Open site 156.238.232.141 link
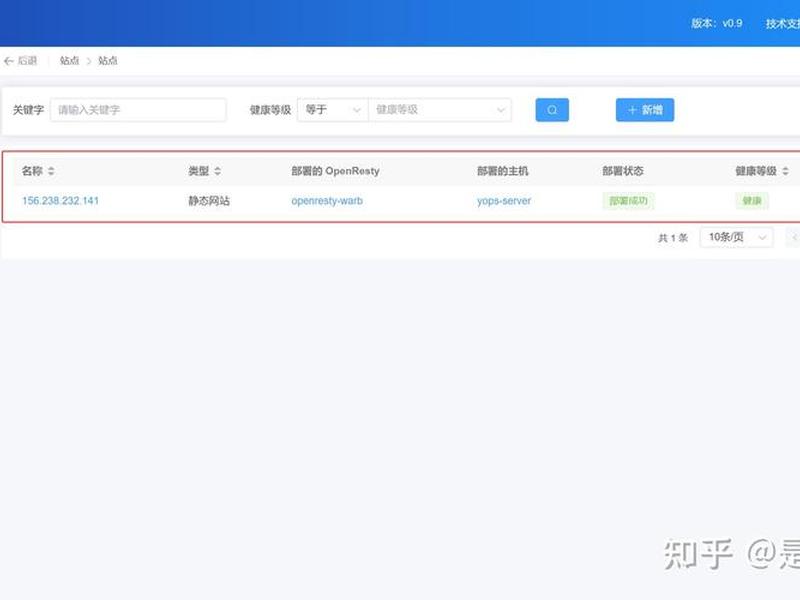The width and height of the screenshot is (800, 600). pos(60,201)
